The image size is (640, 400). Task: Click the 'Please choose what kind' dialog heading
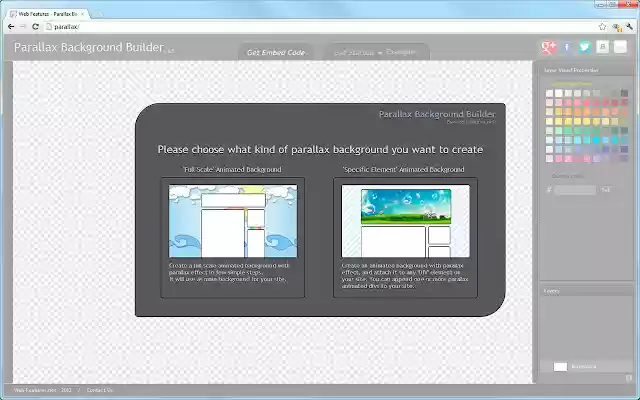tap(320, 150)
